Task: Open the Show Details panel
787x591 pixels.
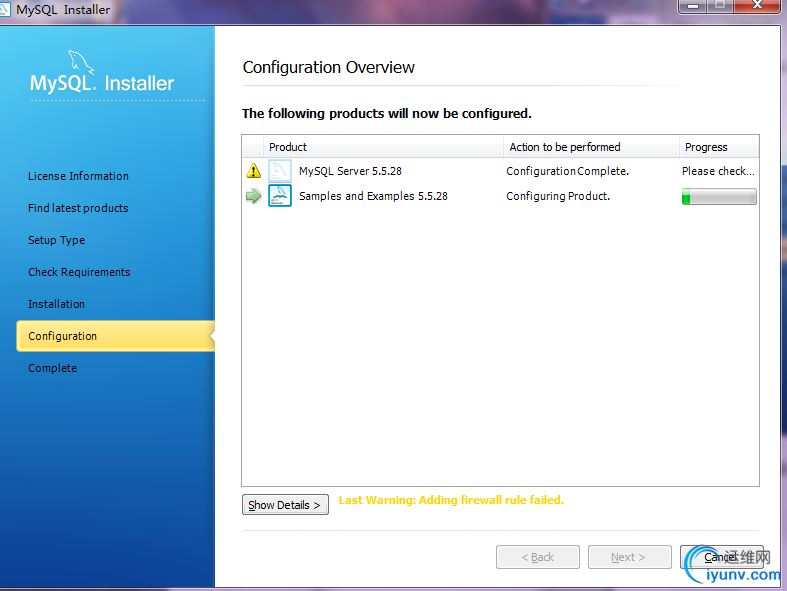Action: 285,505
